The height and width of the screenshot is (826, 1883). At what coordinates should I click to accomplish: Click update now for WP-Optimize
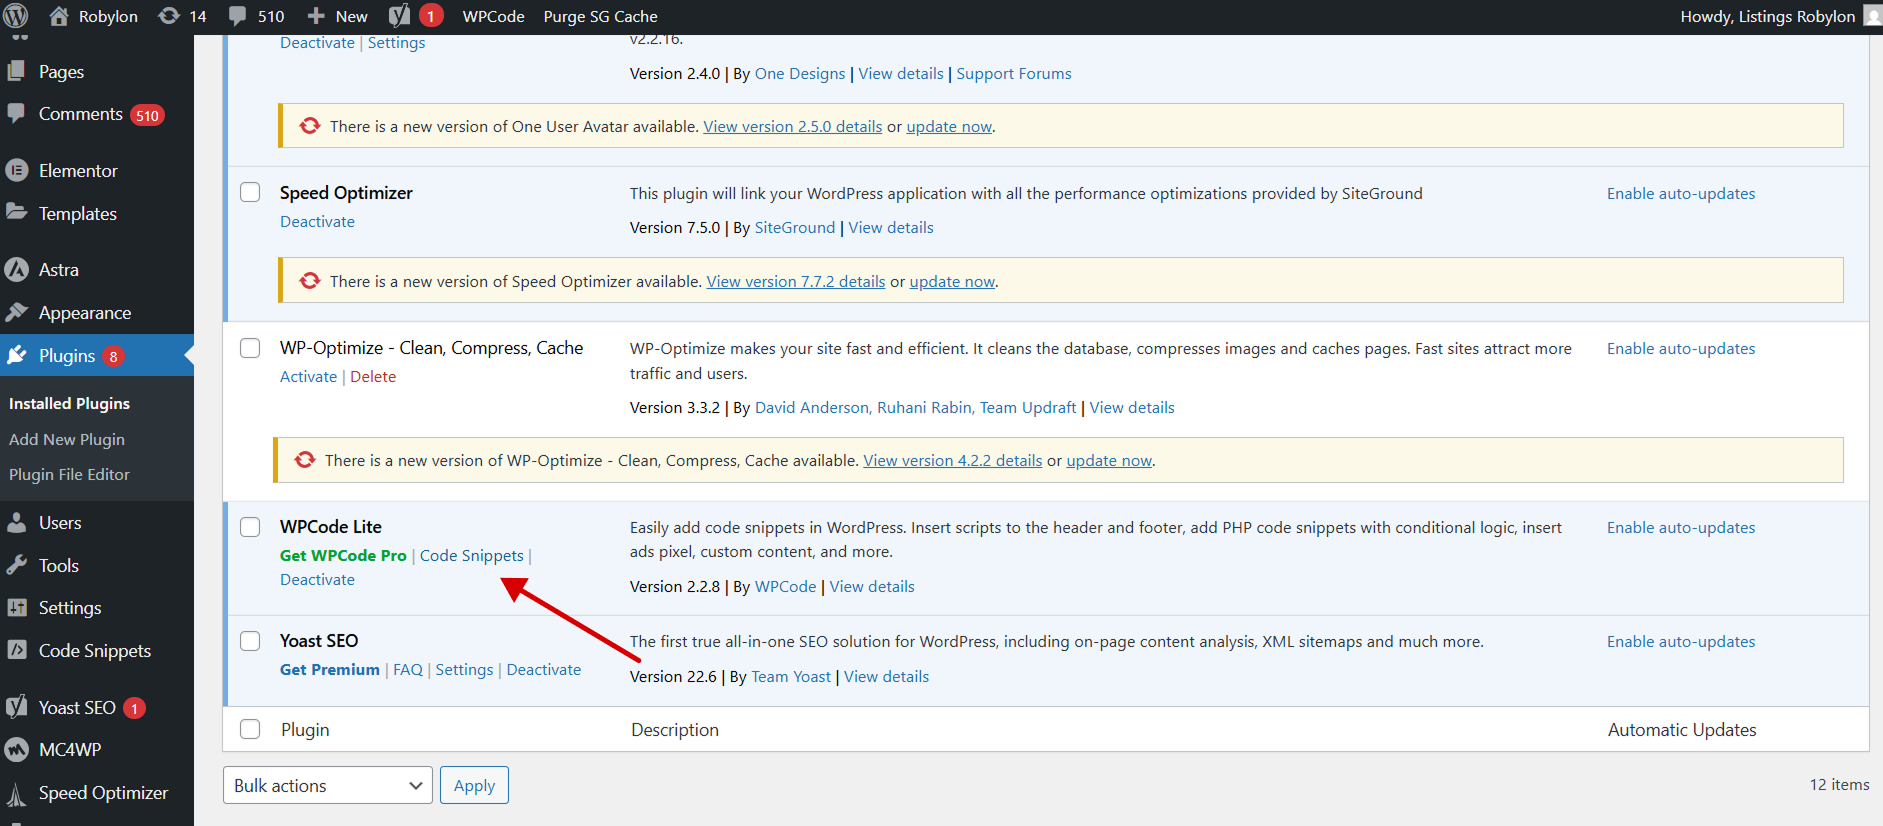1109,460
